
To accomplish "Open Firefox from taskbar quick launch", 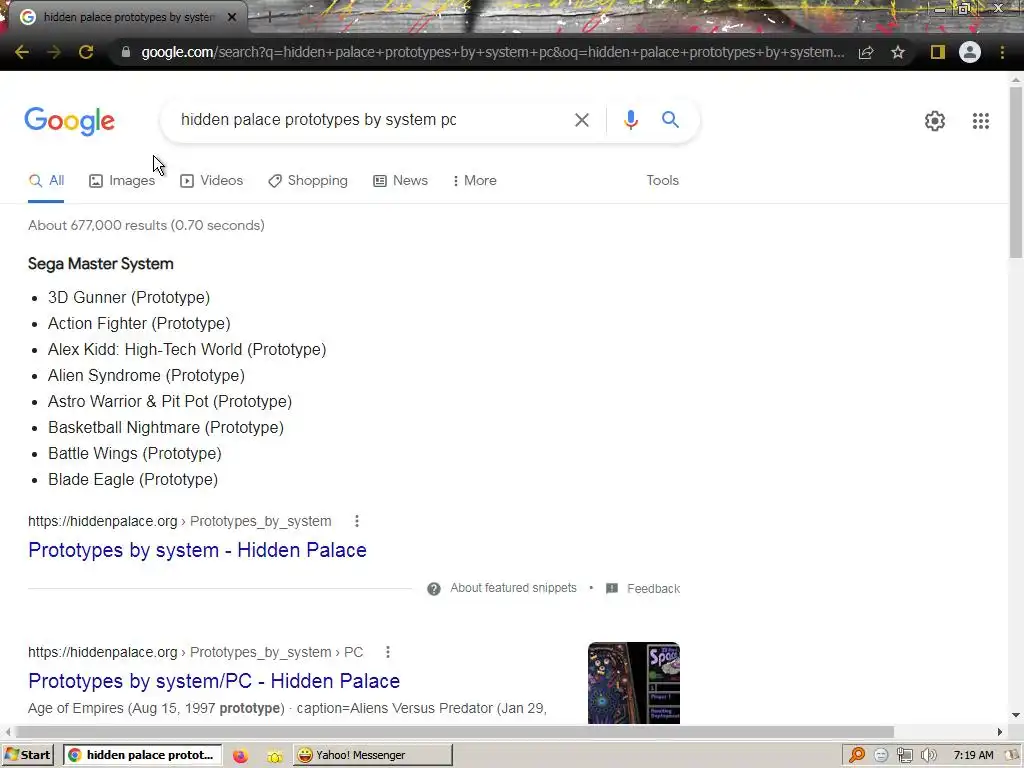I will click(240, 756).
